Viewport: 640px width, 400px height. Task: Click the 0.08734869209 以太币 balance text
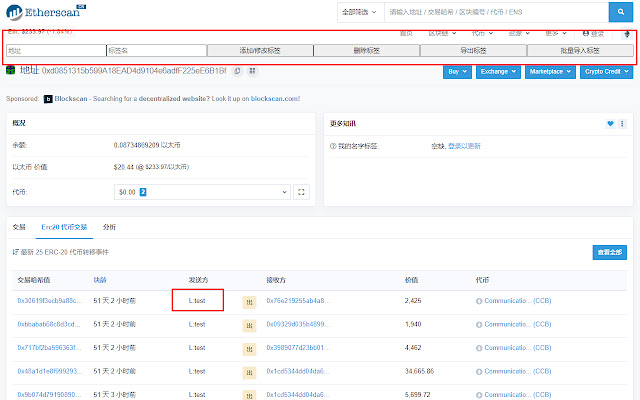pyautogui.click(x=147, y=145)
